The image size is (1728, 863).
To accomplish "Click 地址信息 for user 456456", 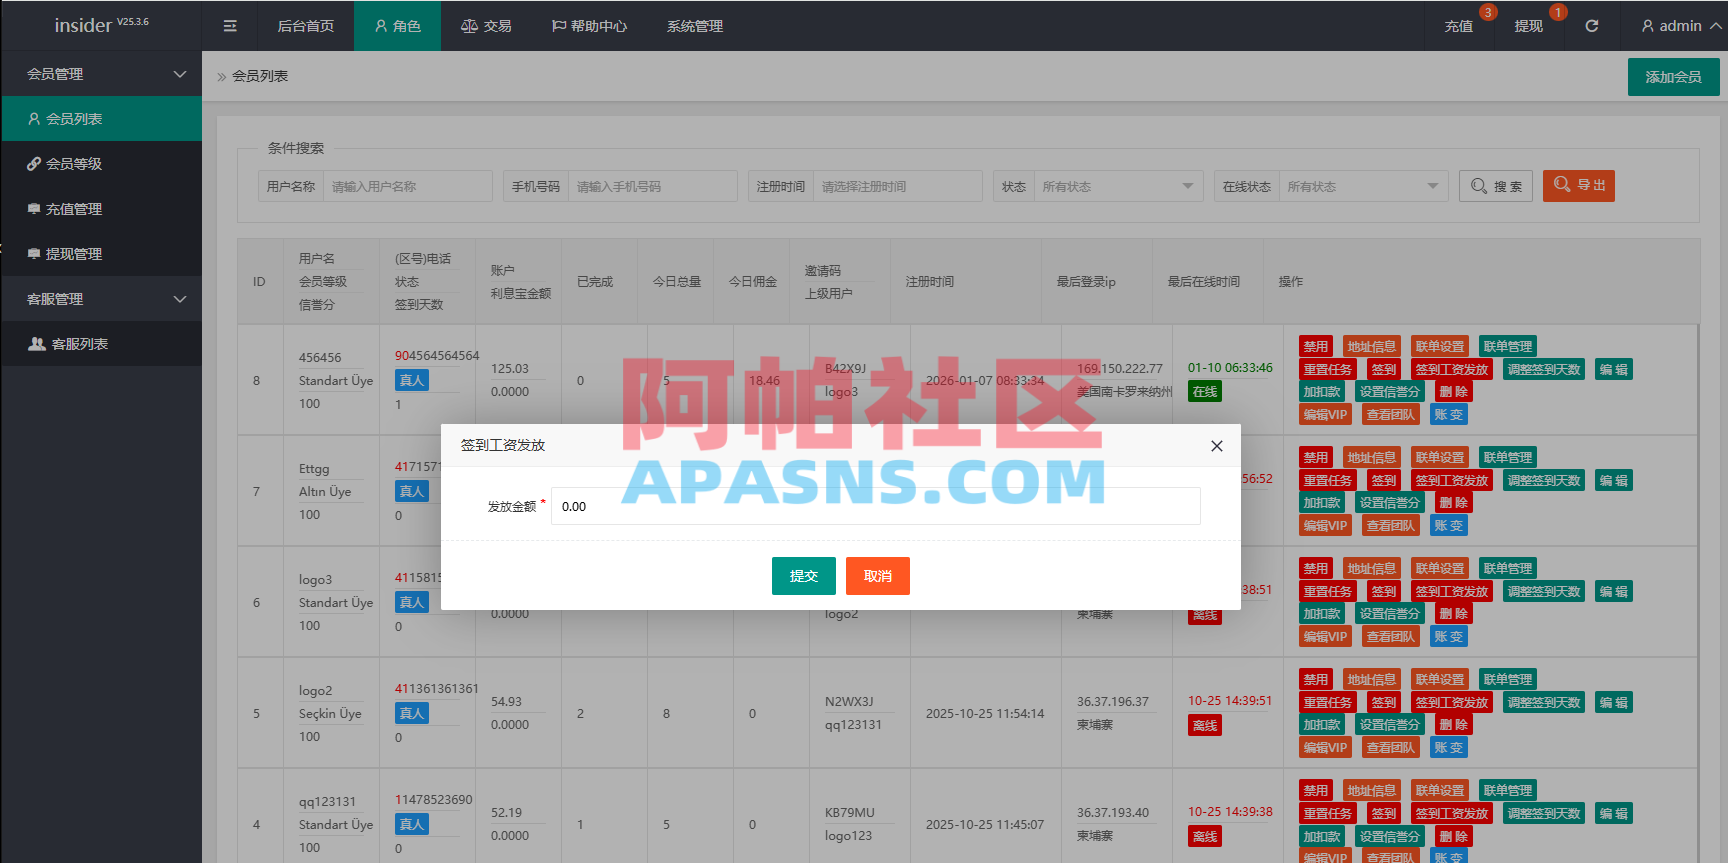I will tap(1372, 346).
